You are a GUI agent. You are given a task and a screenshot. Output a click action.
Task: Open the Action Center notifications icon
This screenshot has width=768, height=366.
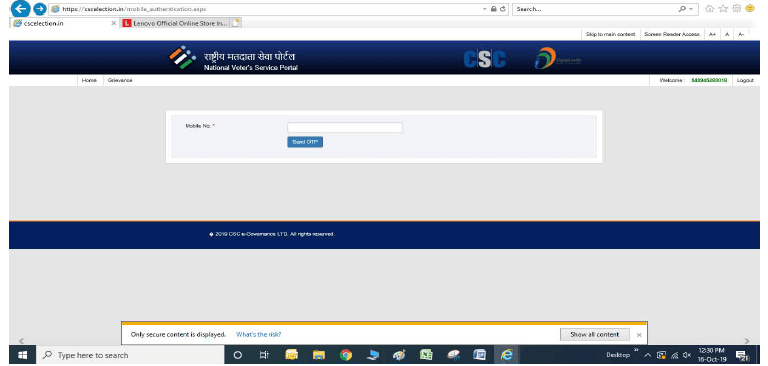[x=743, y=356]
